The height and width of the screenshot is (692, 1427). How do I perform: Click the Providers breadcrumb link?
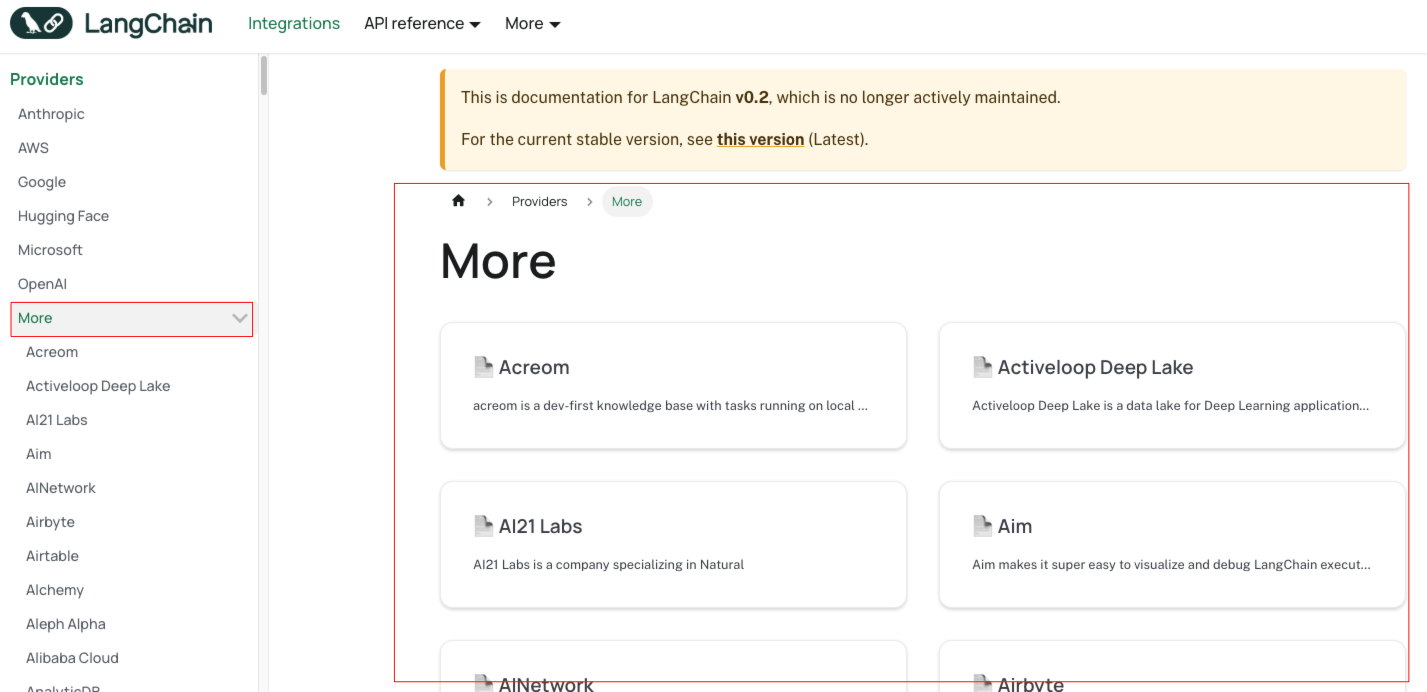coord(539,201)
